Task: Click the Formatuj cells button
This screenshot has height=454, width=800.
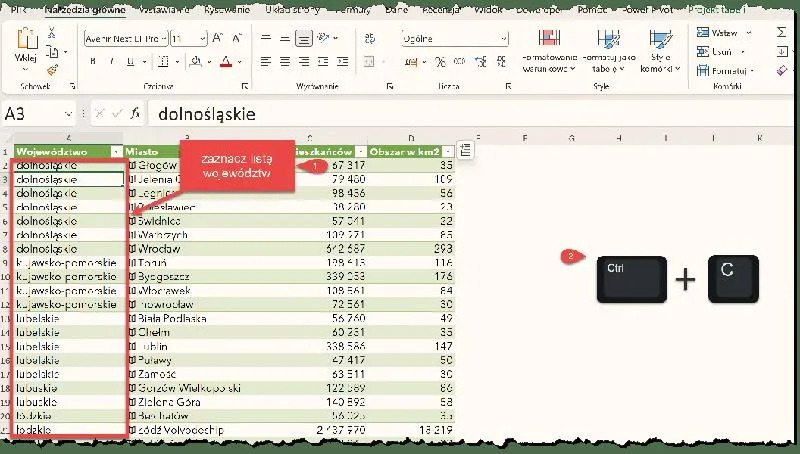Action: 725,70
